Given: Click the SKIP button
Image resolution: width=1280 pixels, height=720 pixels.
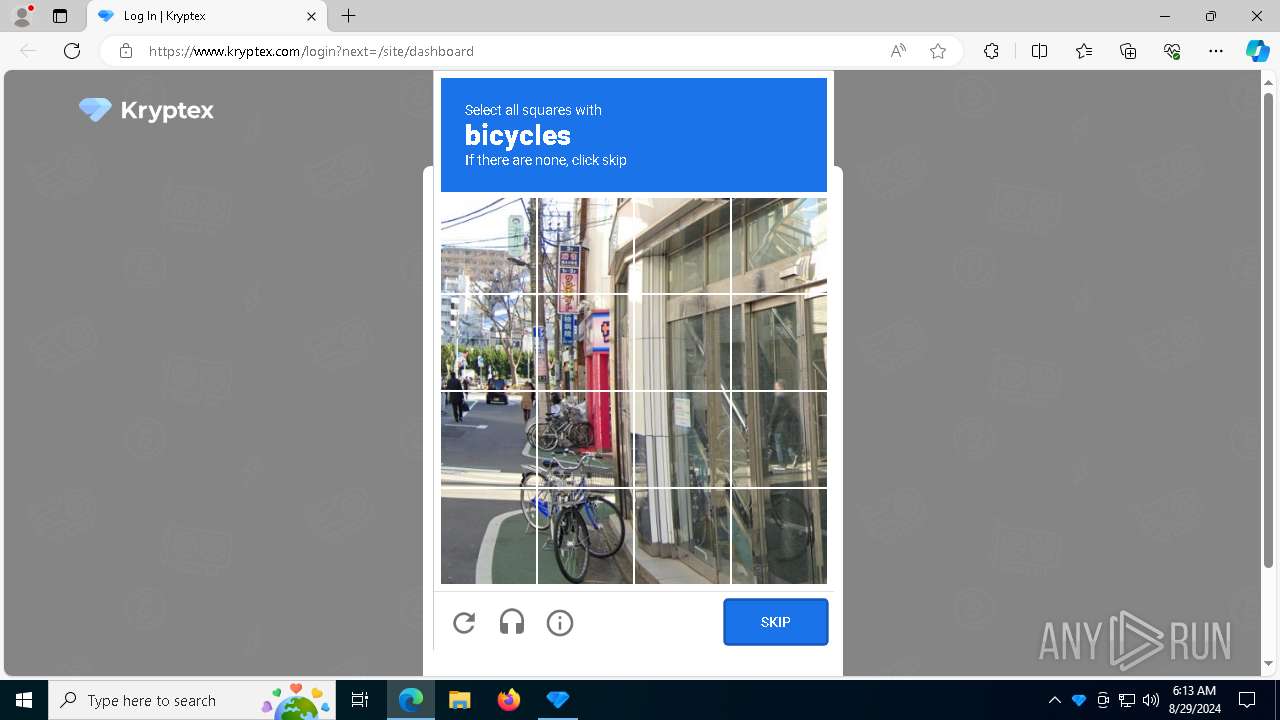Looking at the screenshot, I should [x=776, y=622].
